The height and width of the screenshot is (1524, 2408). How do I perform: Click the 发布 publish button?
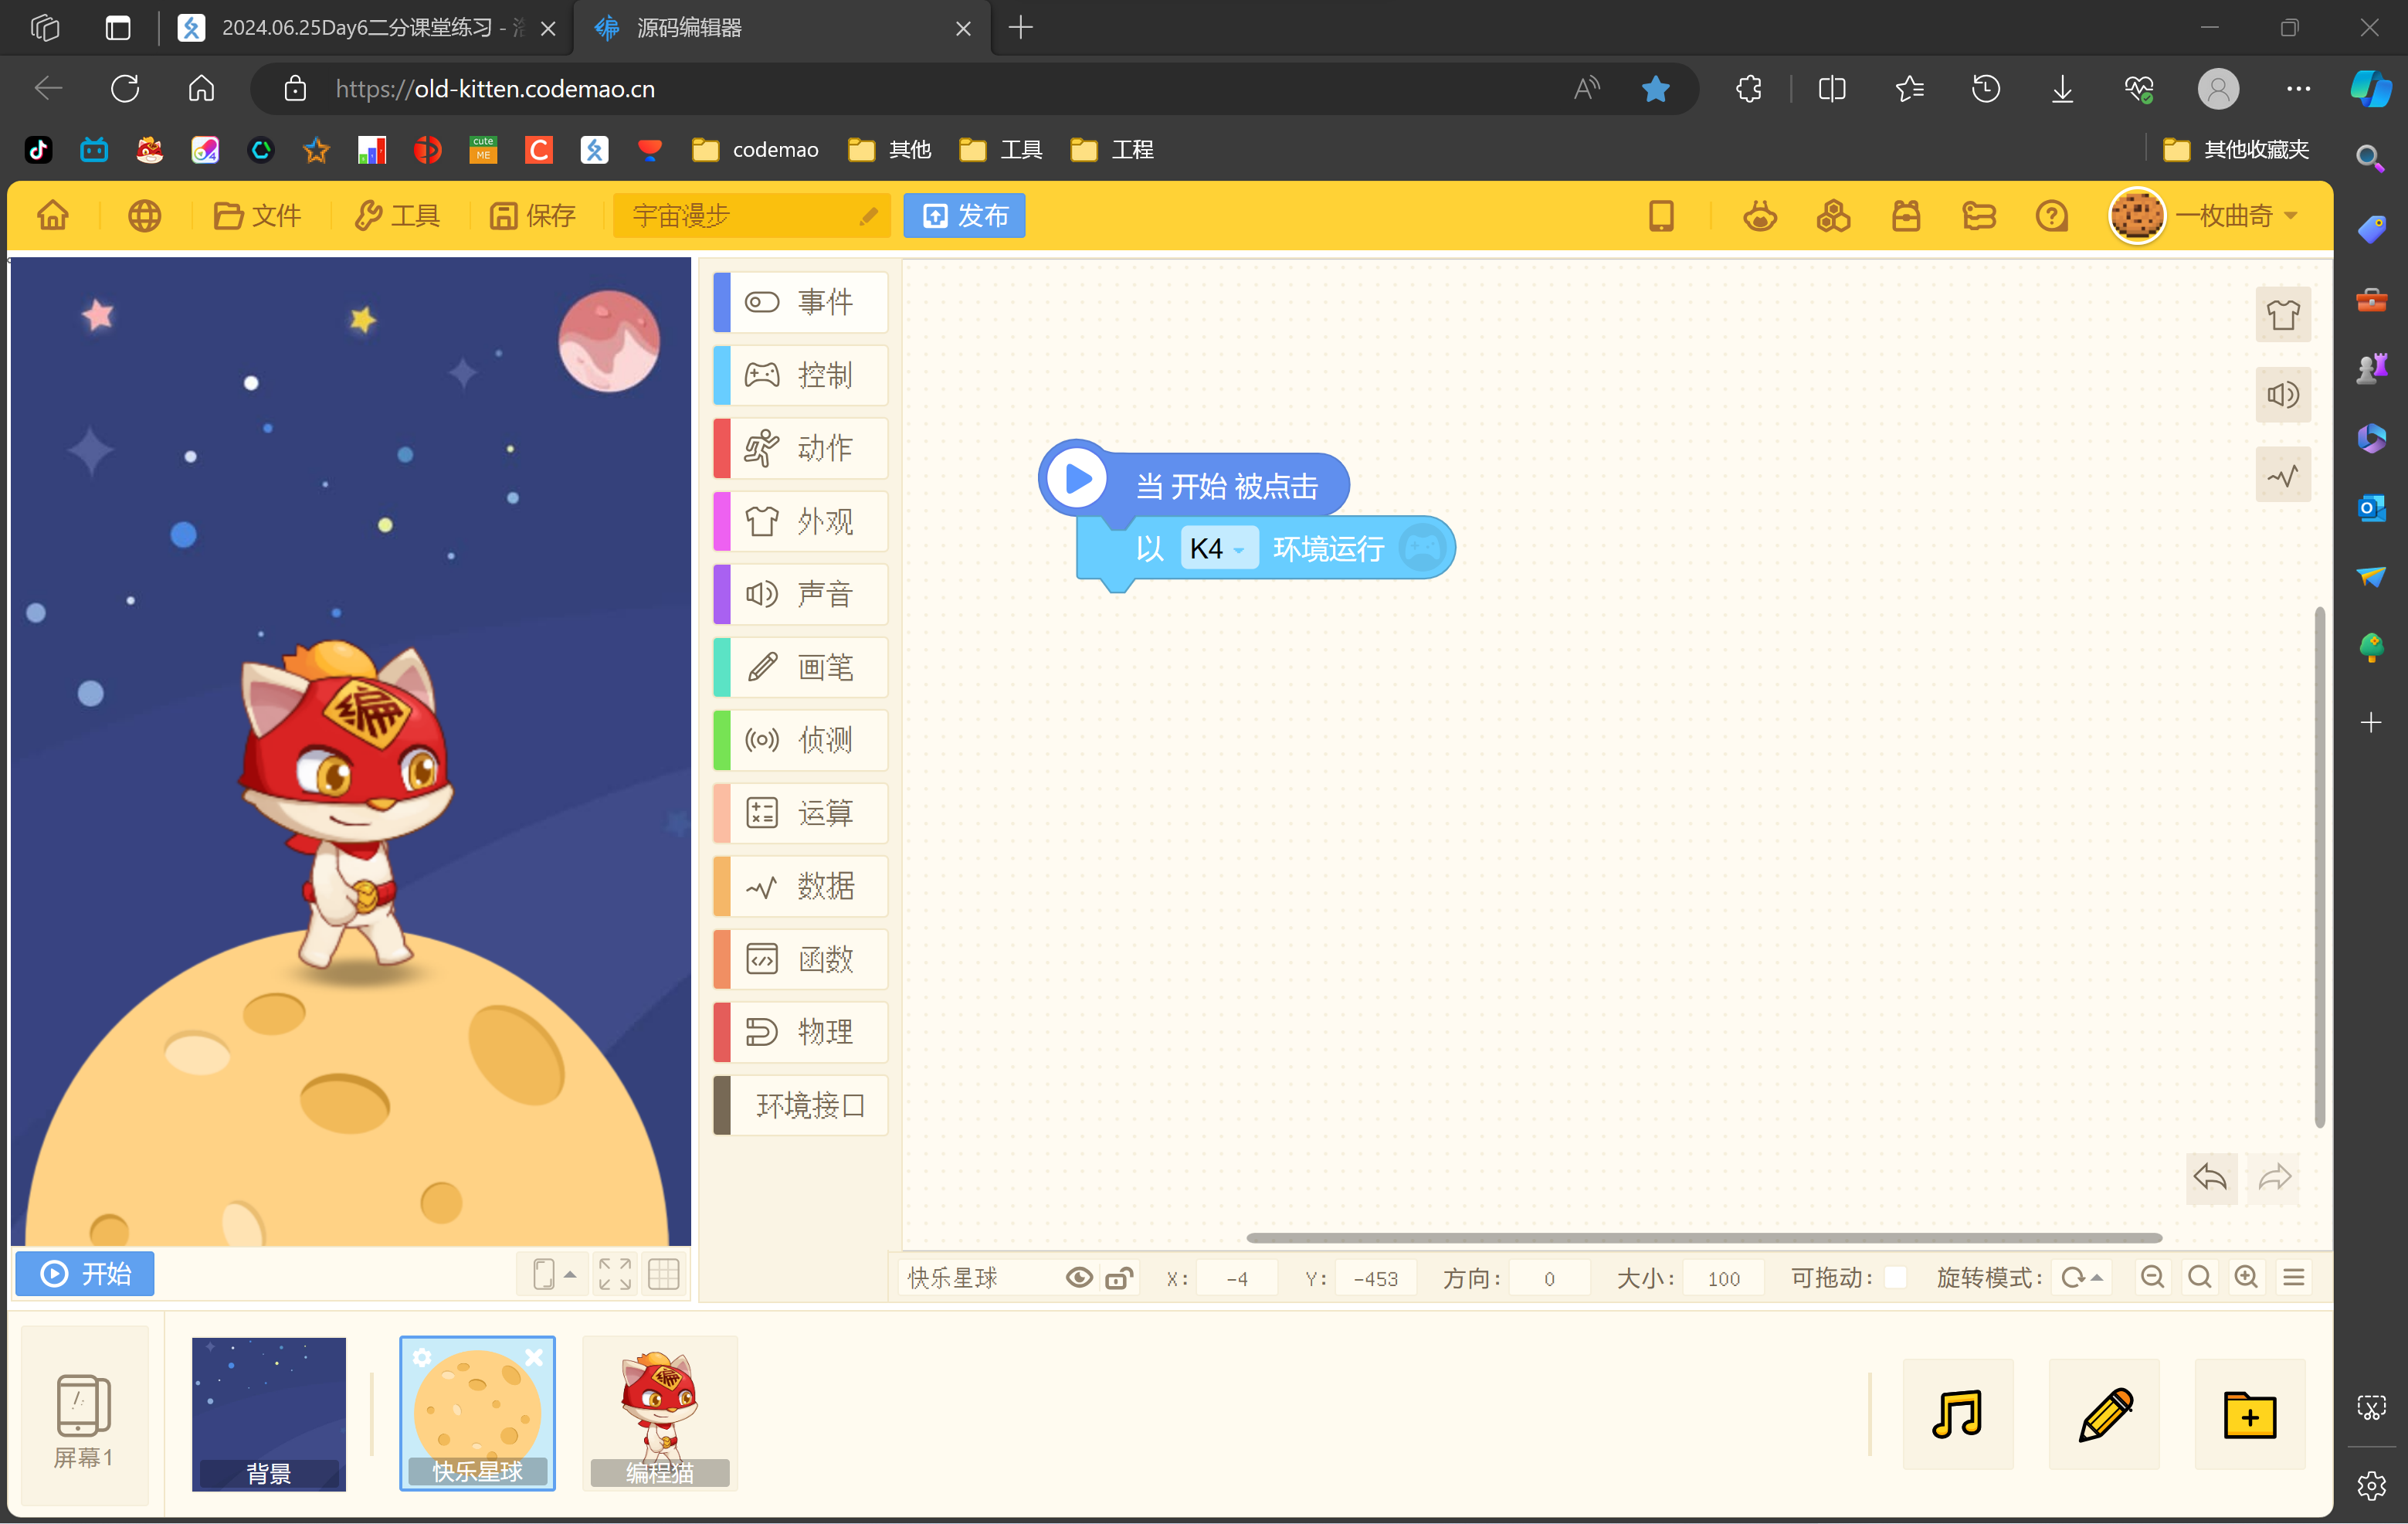click(x=964, y=215)
